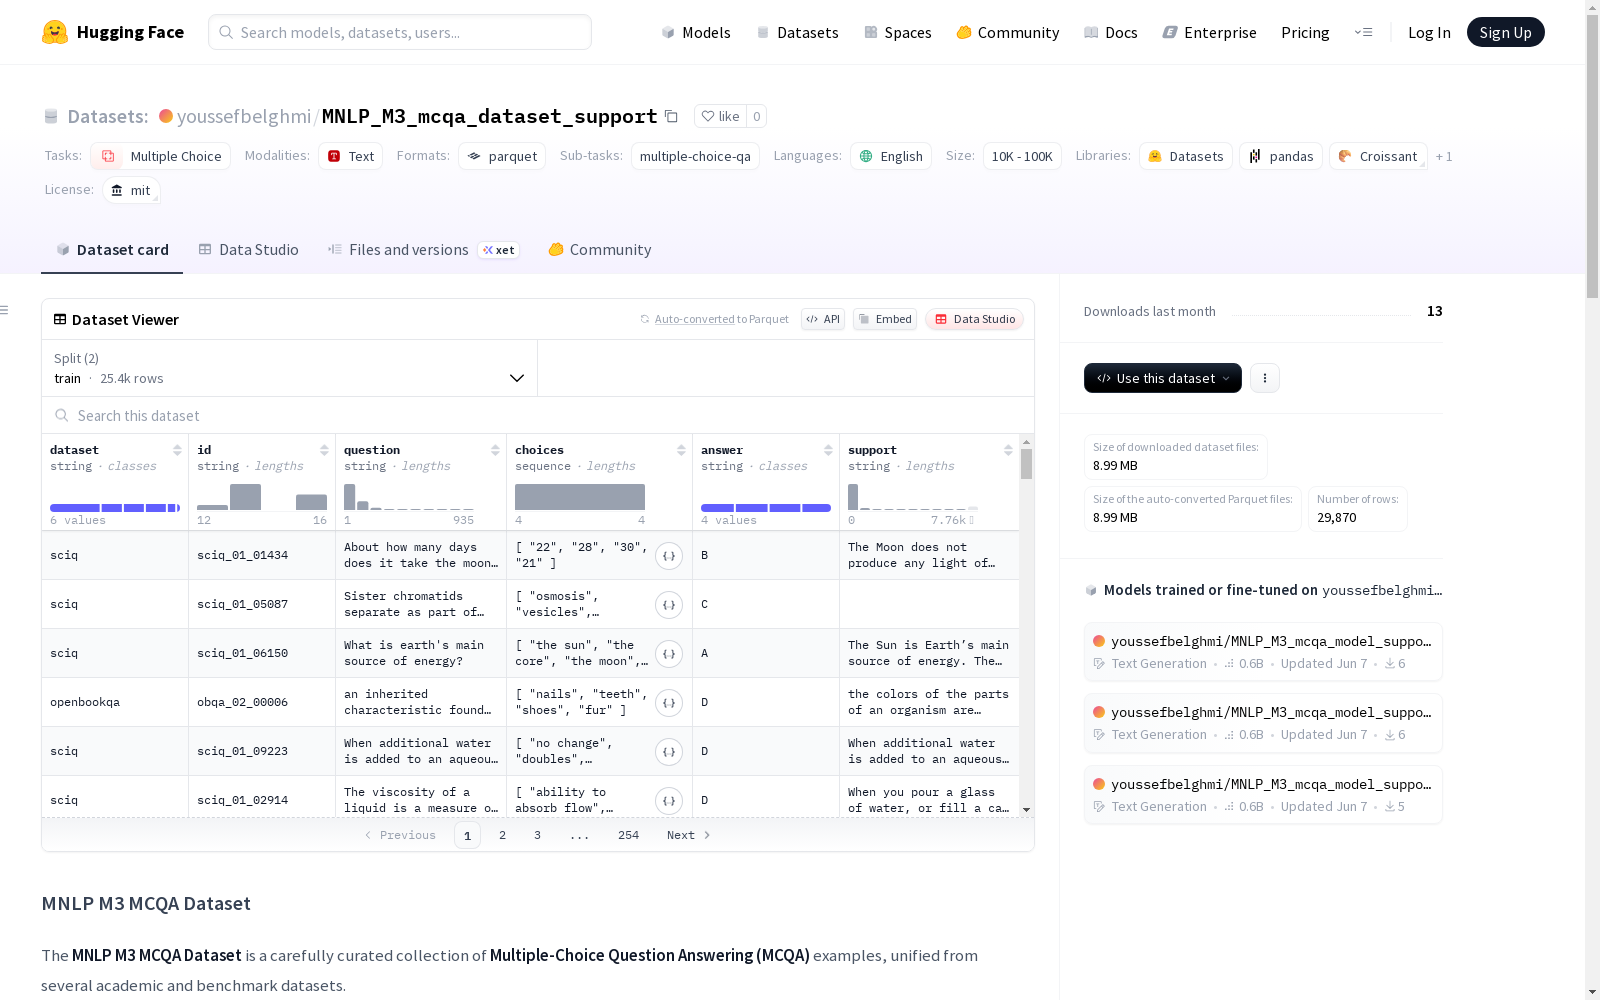Sort the id column
The width and height of the screenshot is (1600, 1000).
pyautogui.click(x=324, y=450)
